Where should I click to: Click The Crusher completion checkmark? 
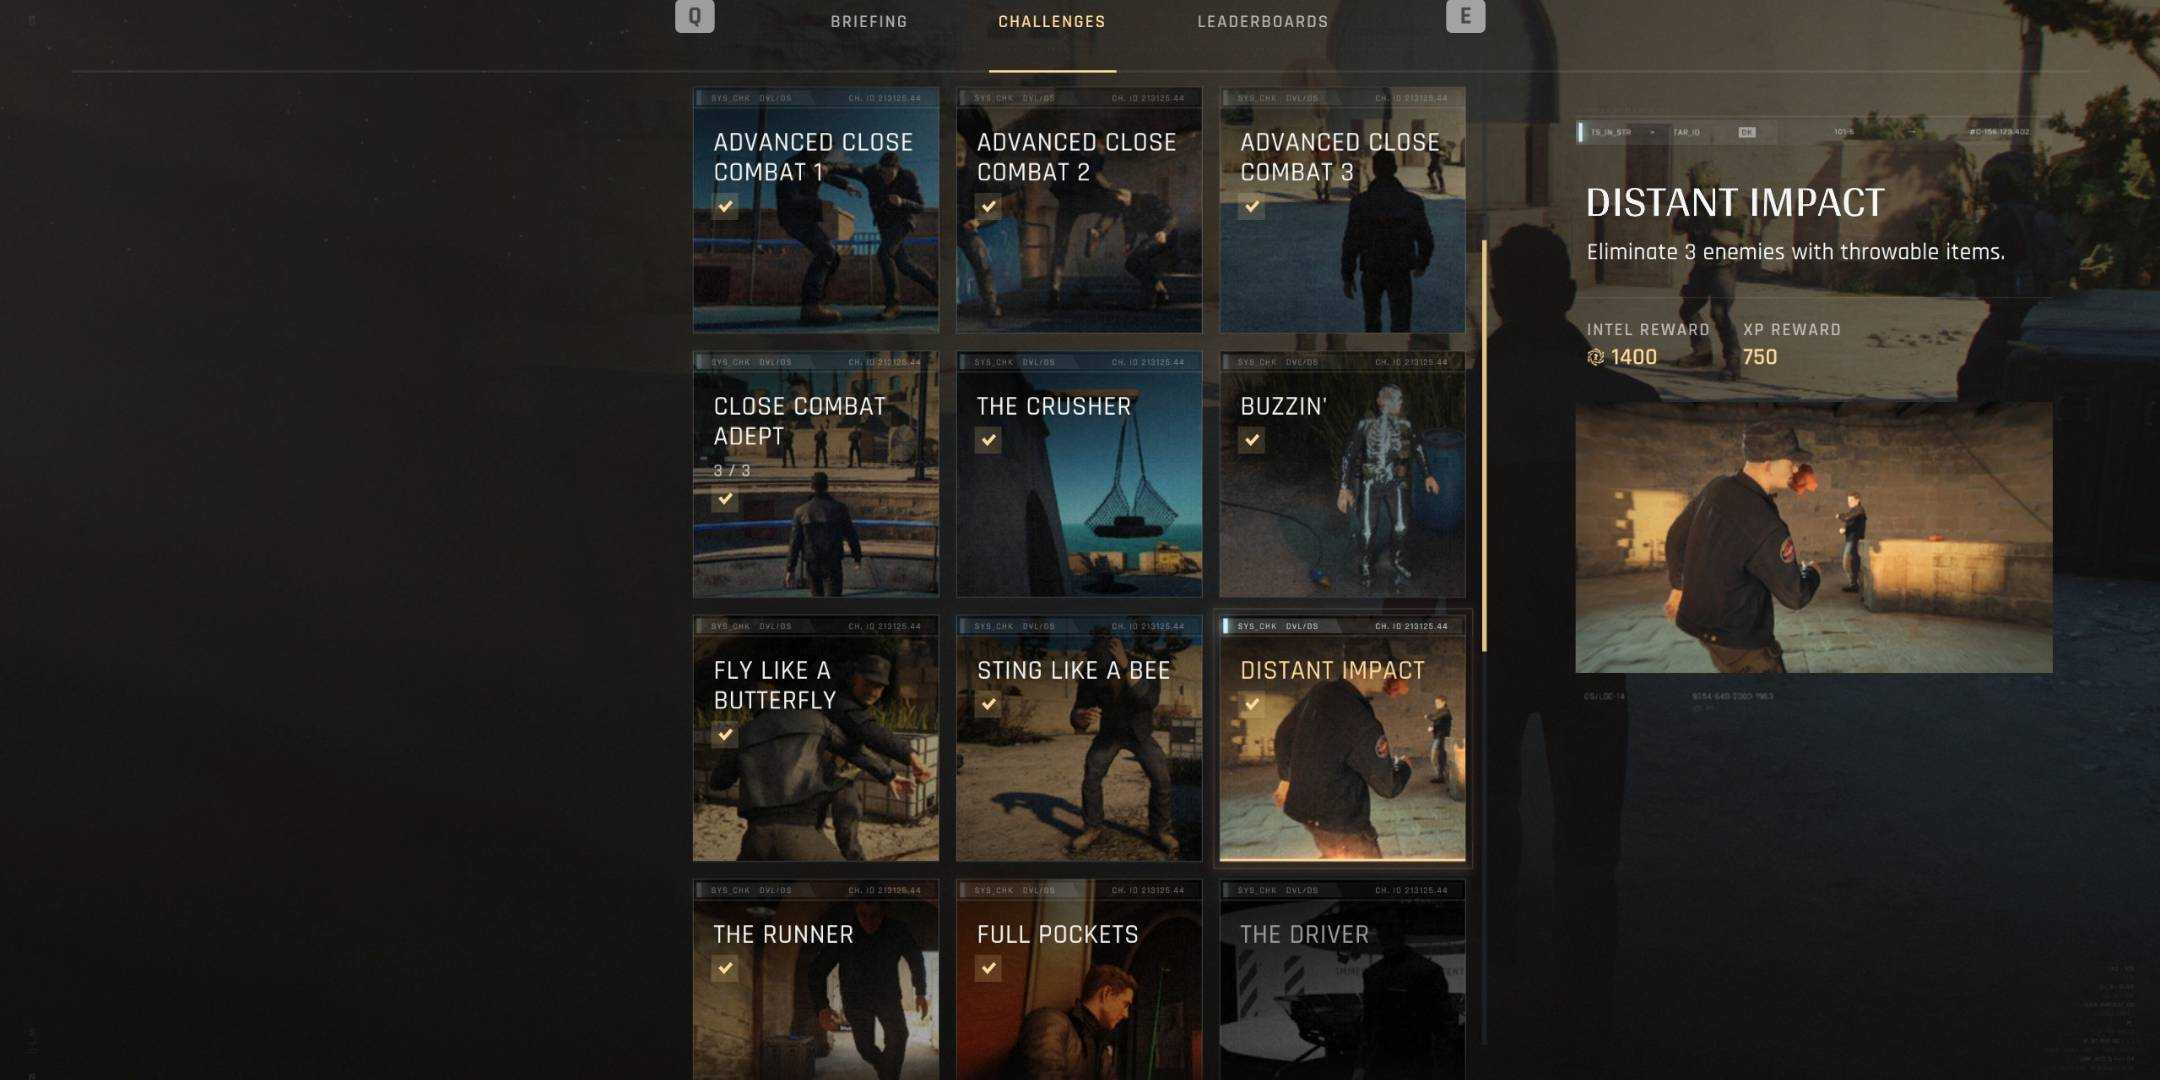[988, 440]
